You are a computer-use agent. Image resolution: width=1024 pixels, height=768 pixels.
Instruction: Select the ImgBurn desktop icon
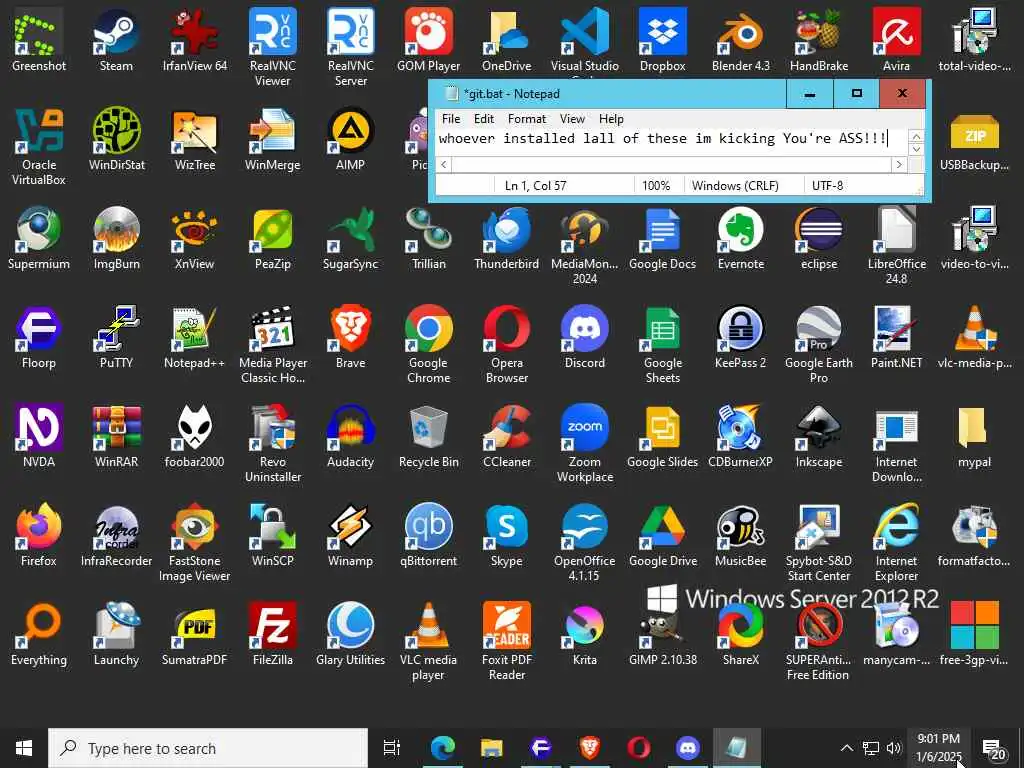coord(116,238)
